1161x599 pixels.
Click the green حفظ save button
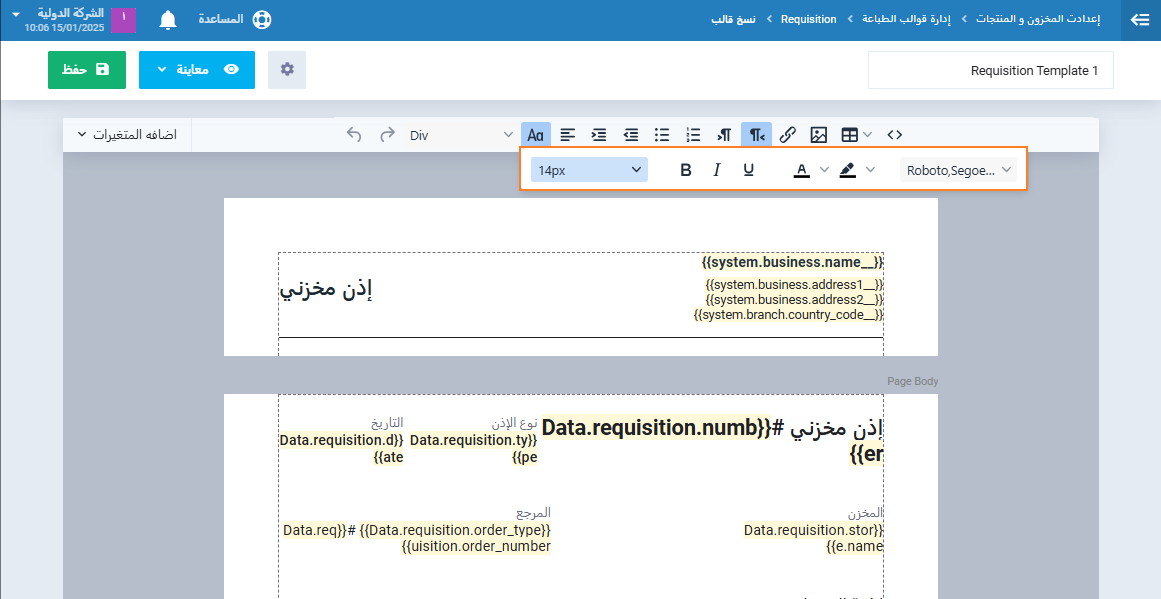87,70
